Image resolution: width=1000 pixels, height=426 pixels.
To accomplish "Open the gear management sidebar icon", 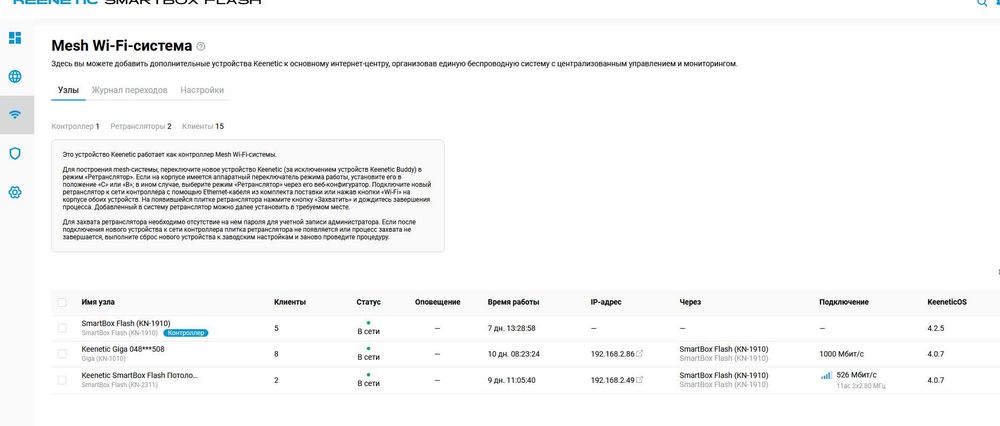I will (15, 192).
